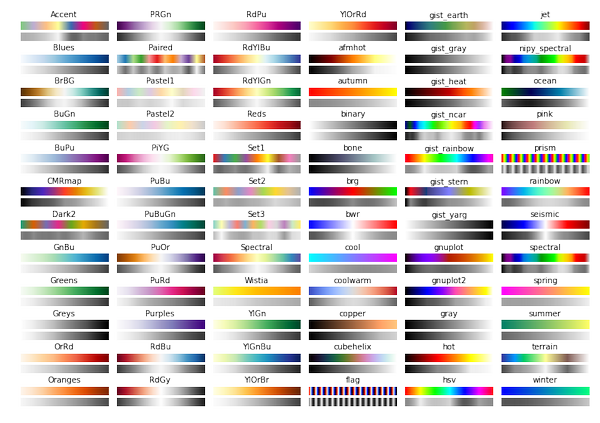Click the 'gist_earth' label
Image resolution: width=600 pixels, height=423 pixels.
448,15
